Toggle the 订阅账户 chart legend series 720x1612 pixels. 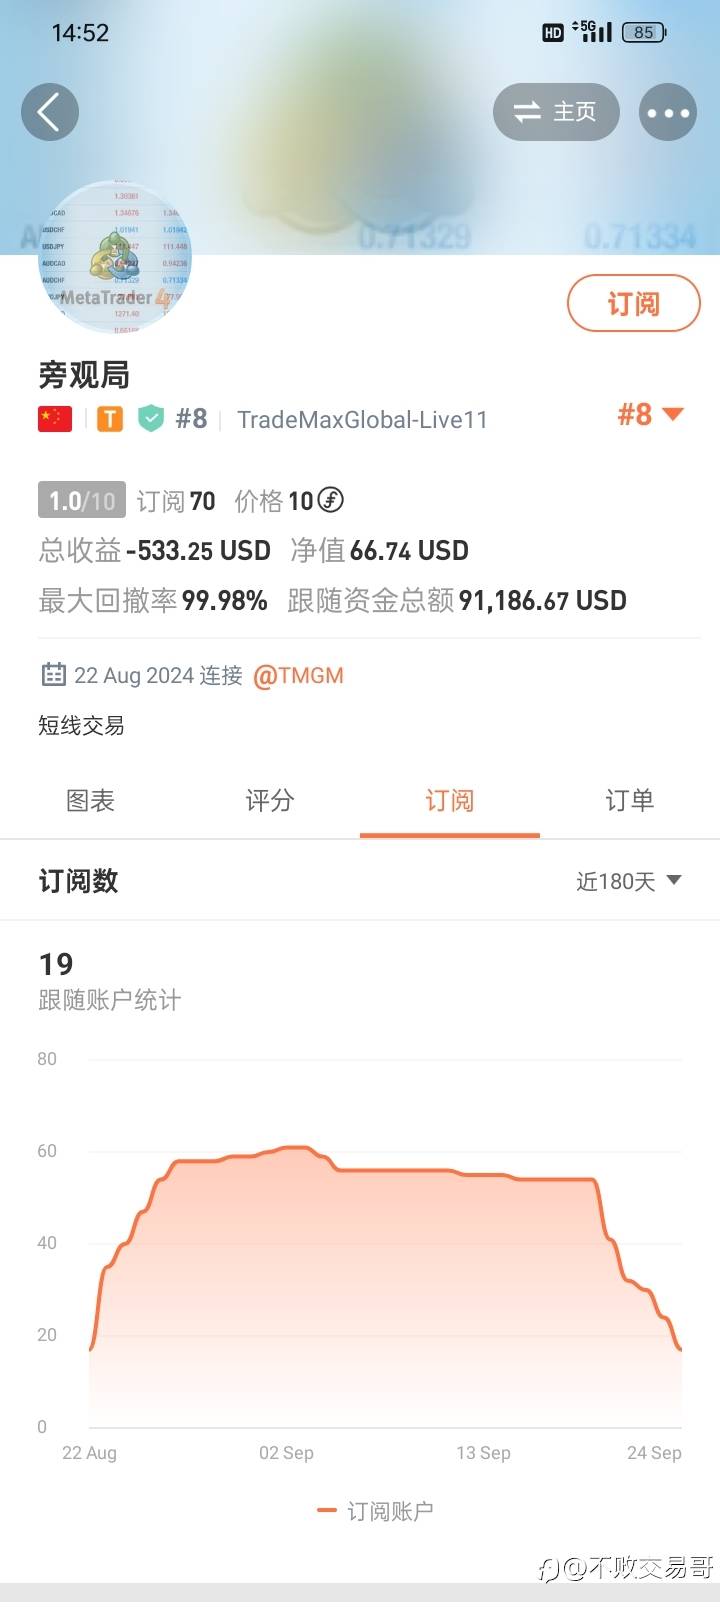coord(375,1511)
